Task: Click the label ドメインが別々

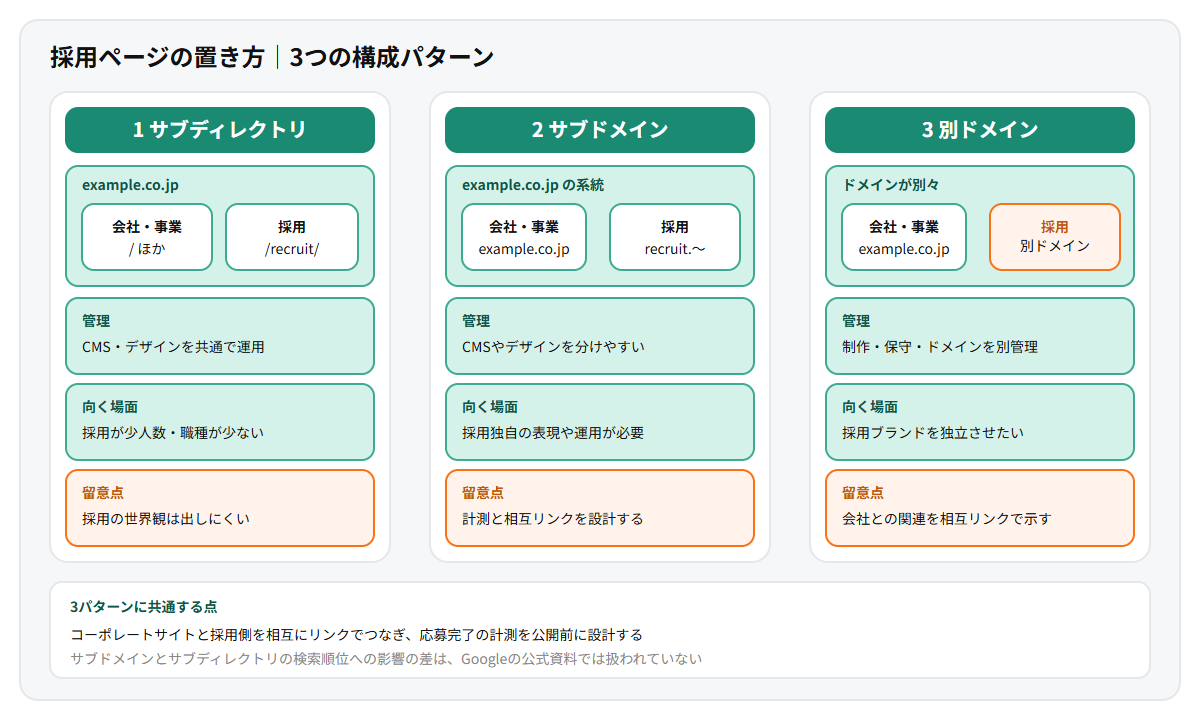Action: tap(891, 185)
